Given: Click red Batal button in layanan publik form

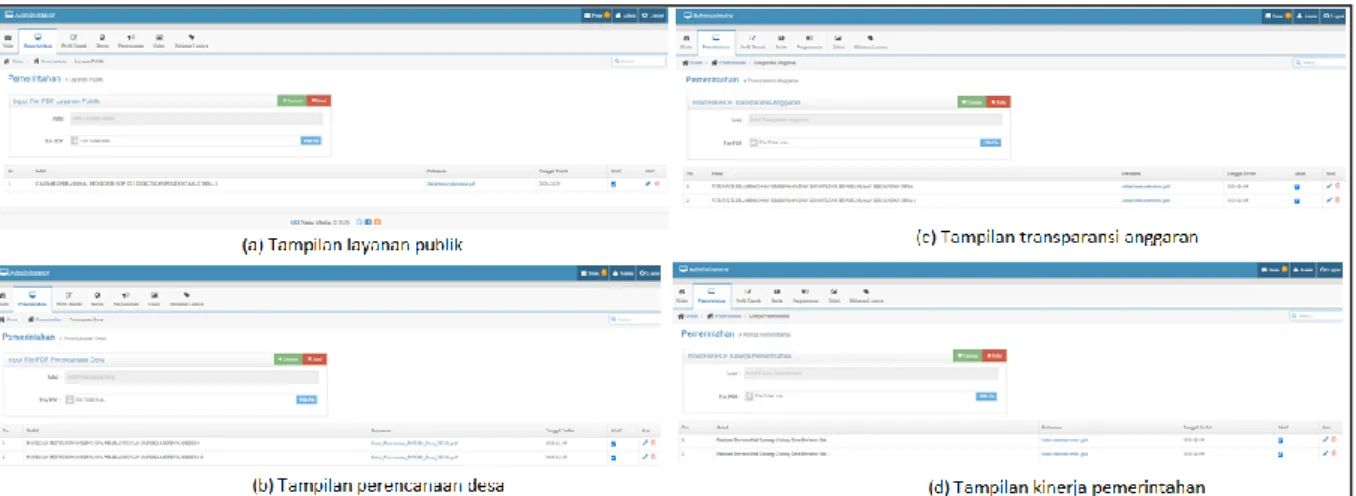Looking at the screenshot, I should (318, 101).
